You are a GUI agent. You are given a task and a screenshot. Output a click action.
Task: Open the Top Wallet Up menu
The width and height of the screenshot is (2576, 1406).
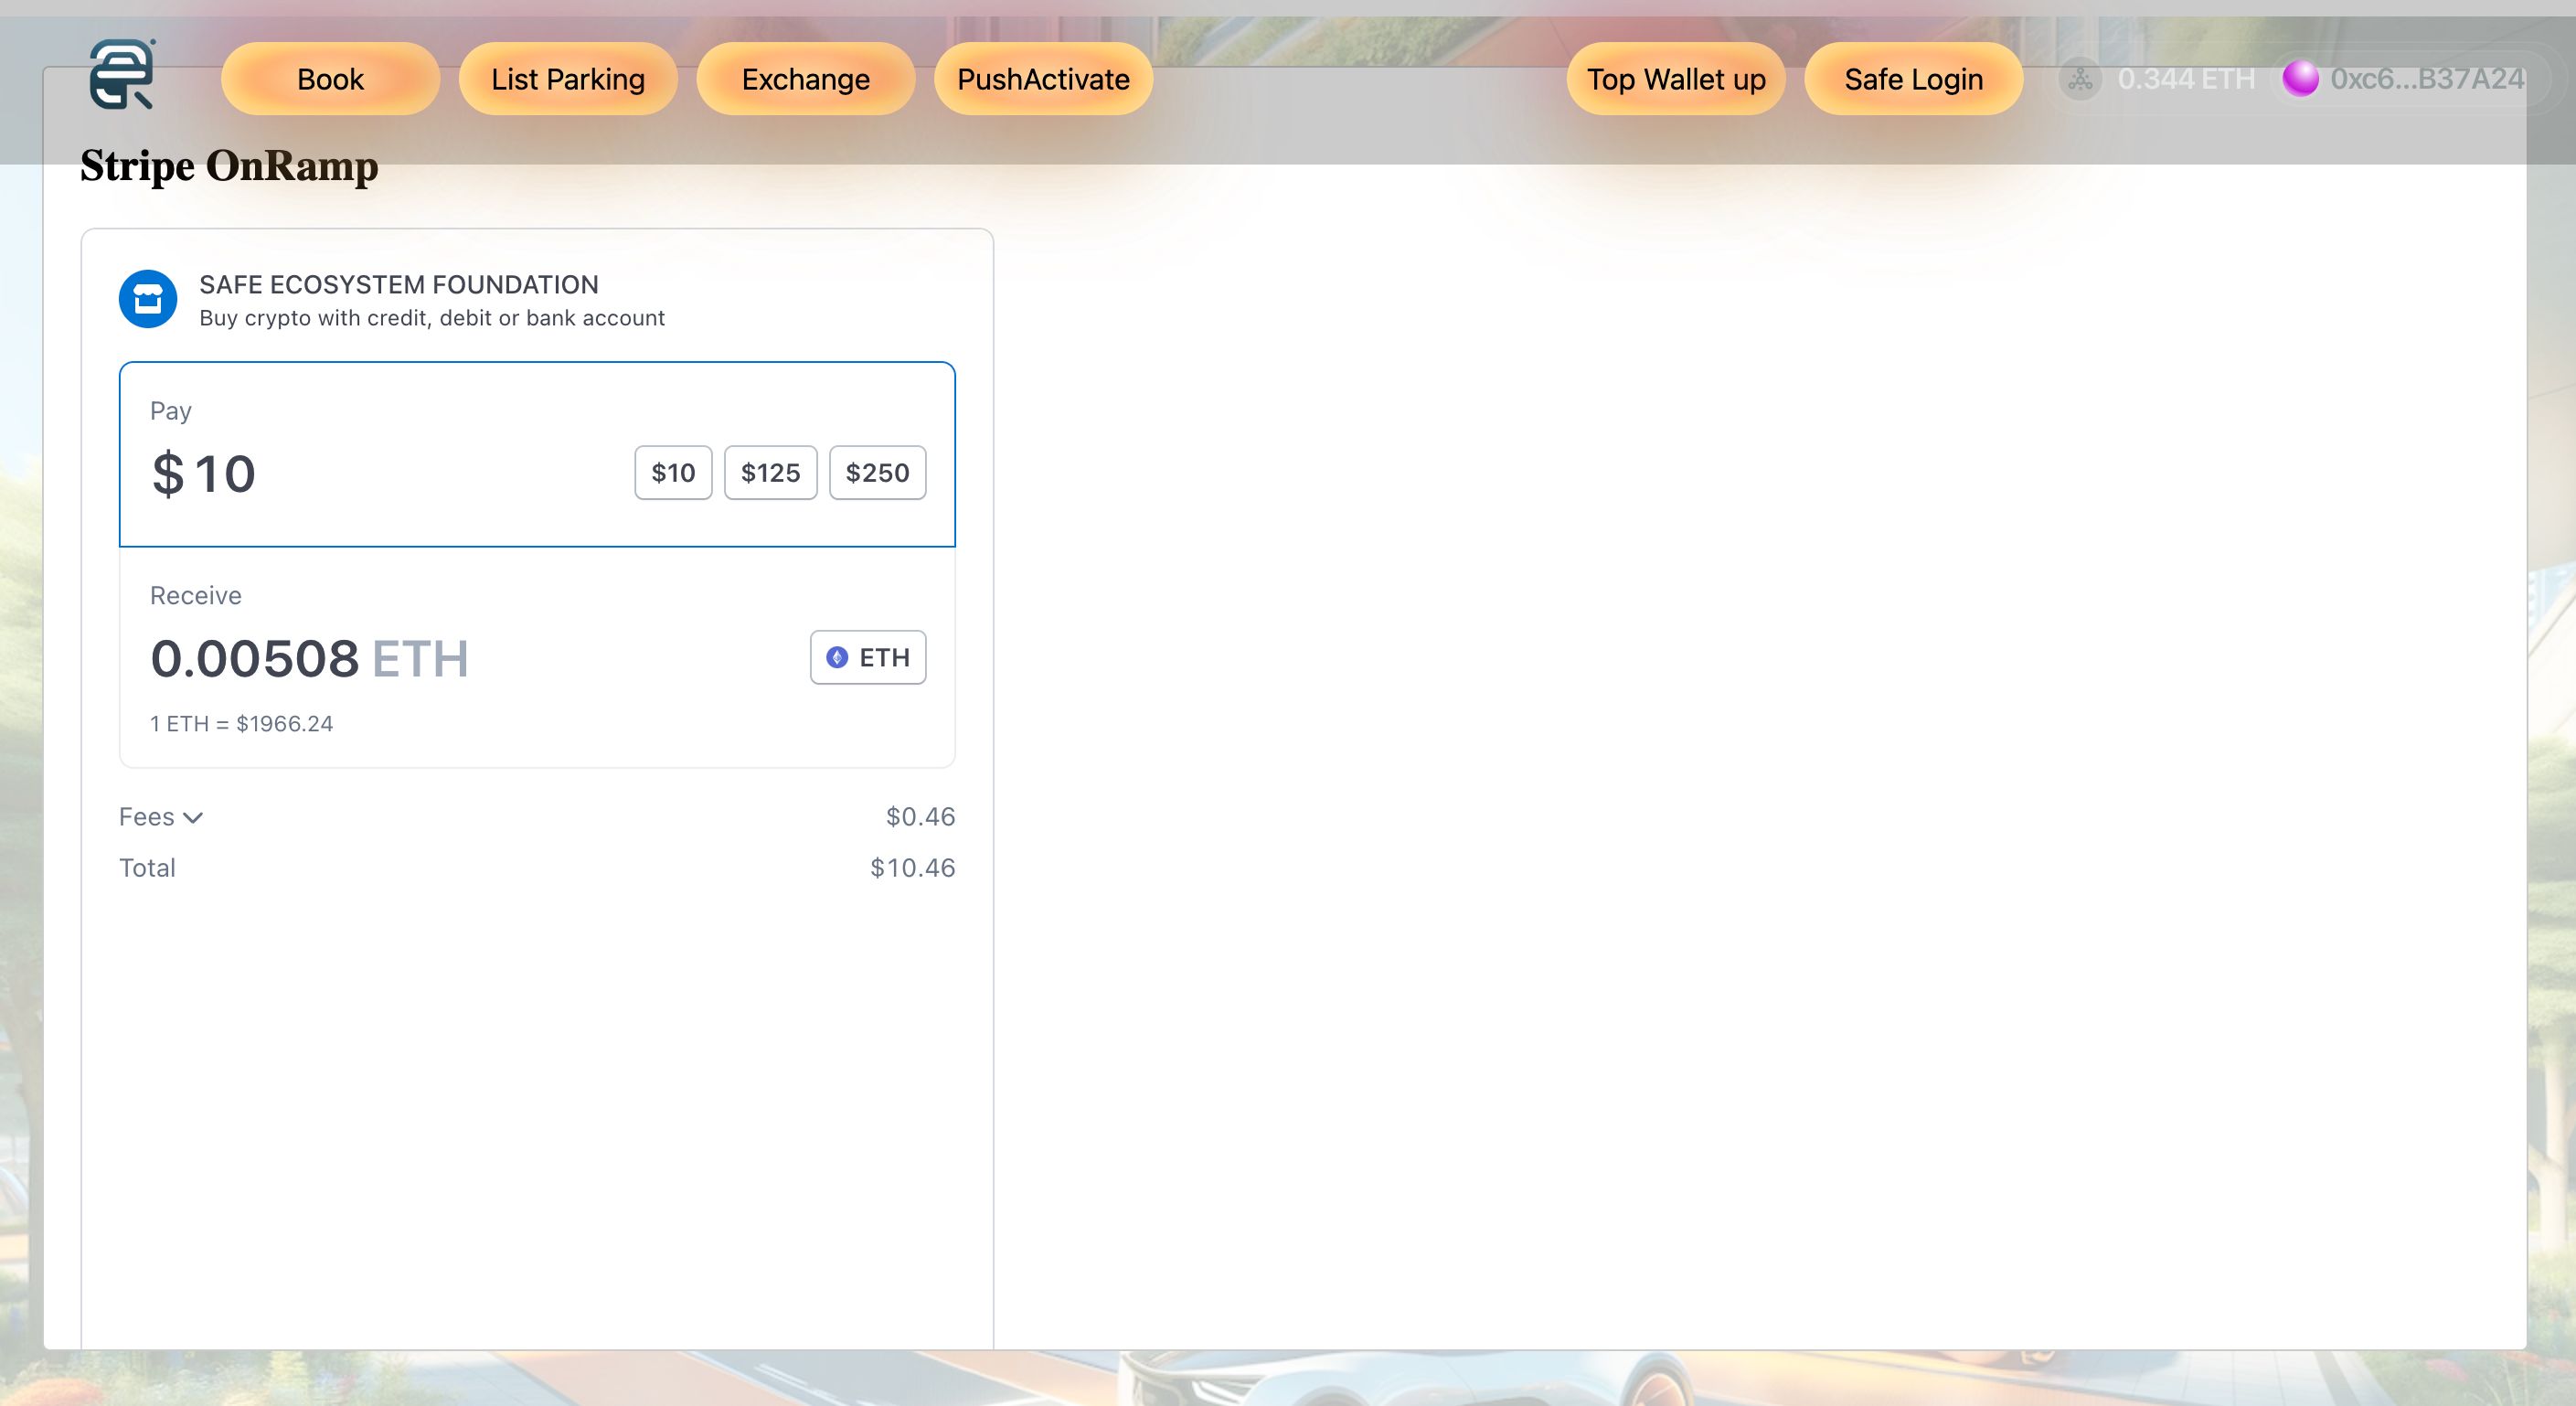click(x=1674, y=78)
